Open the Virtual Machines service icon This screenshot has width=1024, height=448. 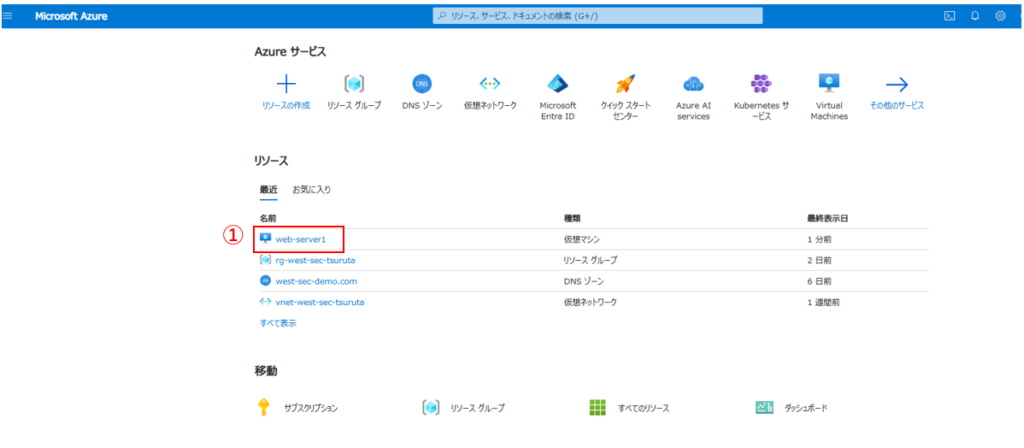click(829, 83)
